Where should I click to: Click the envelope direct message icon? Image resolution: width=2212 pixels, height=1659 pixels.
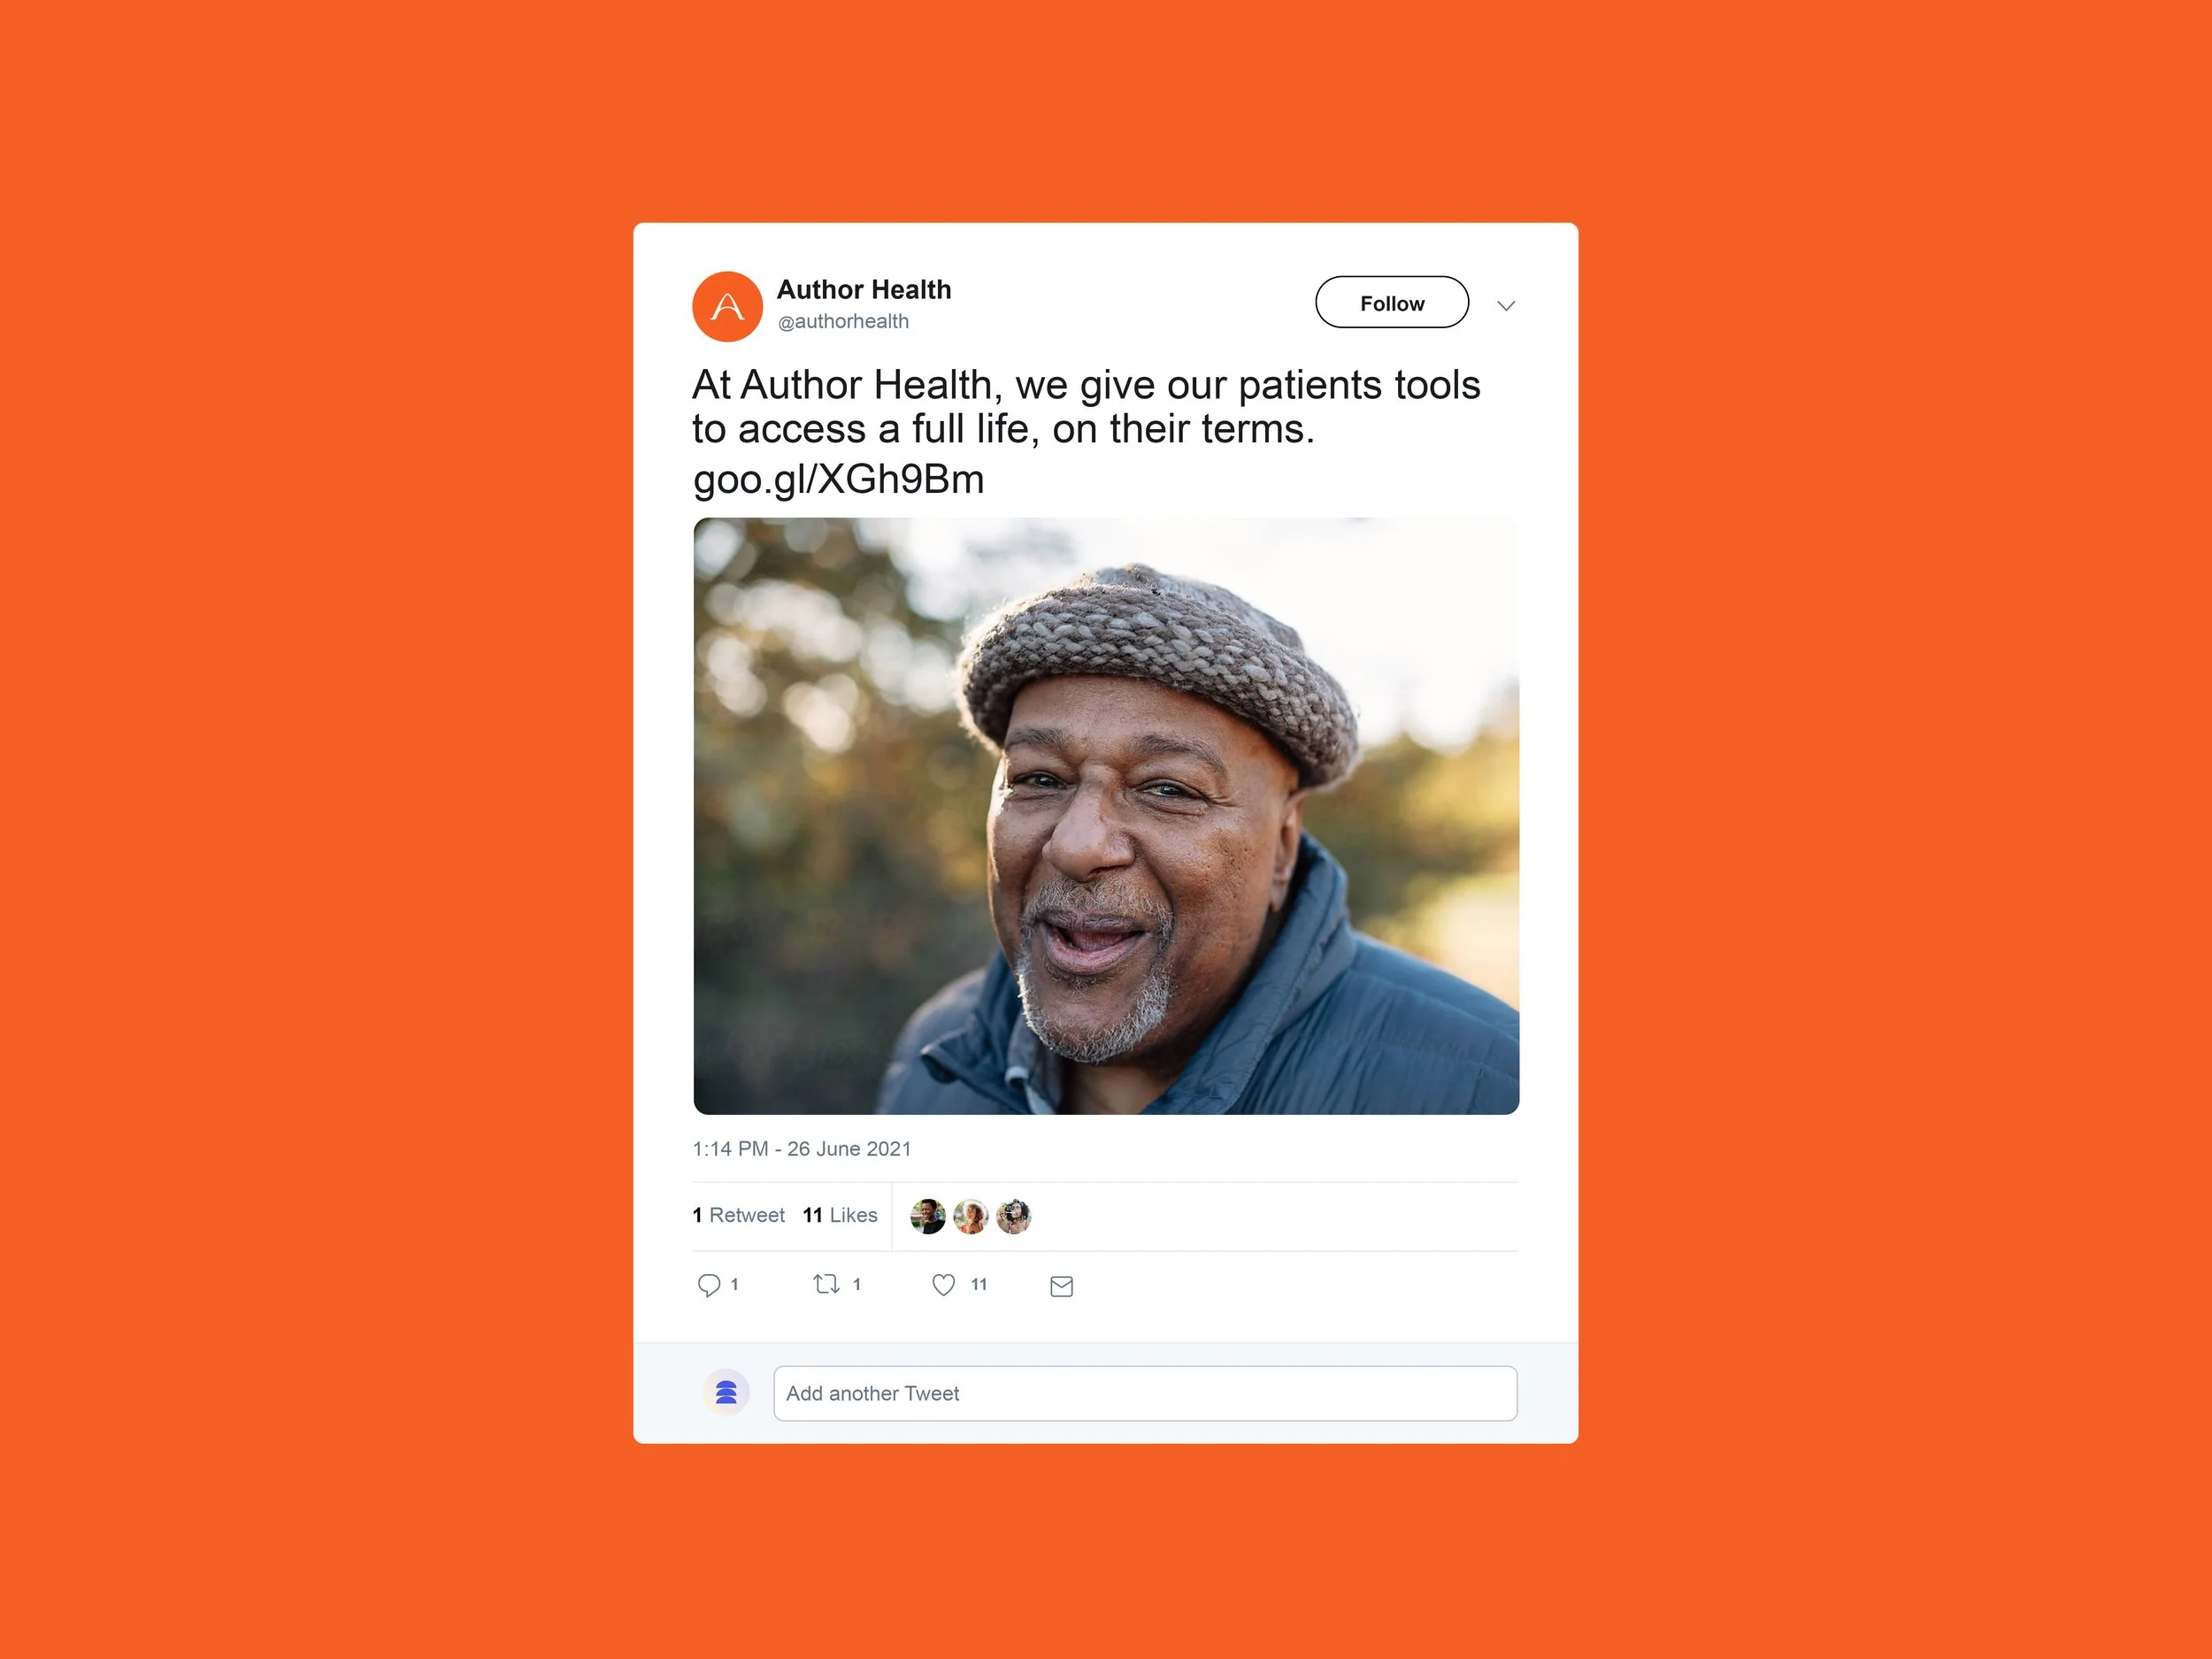(x=1062, y=1286)
